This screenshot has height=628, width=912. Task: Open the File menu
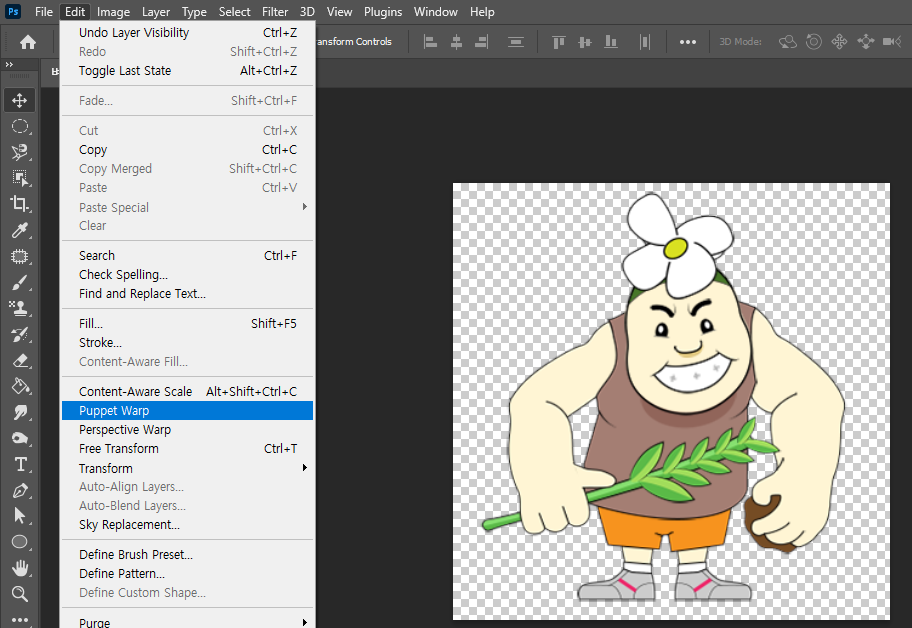coord(44,12)
